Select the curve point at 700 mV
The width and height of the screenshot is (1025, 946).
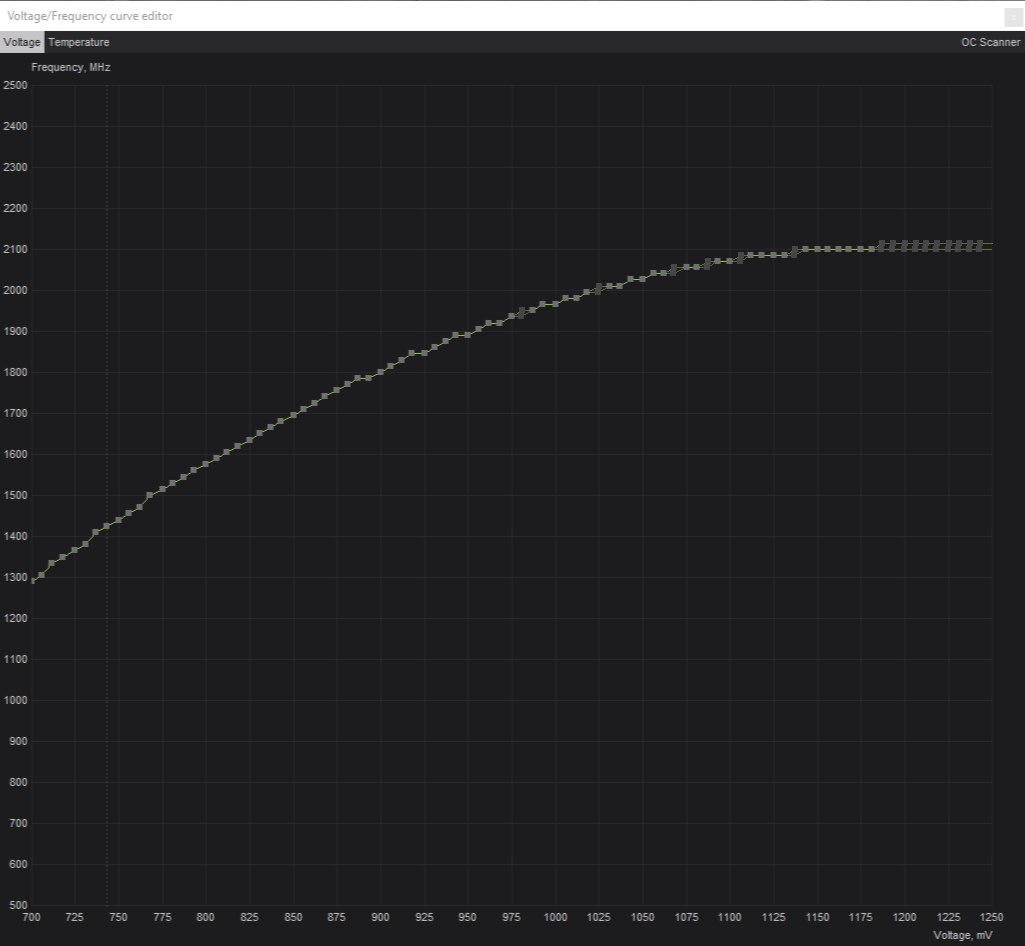point(33,581)
